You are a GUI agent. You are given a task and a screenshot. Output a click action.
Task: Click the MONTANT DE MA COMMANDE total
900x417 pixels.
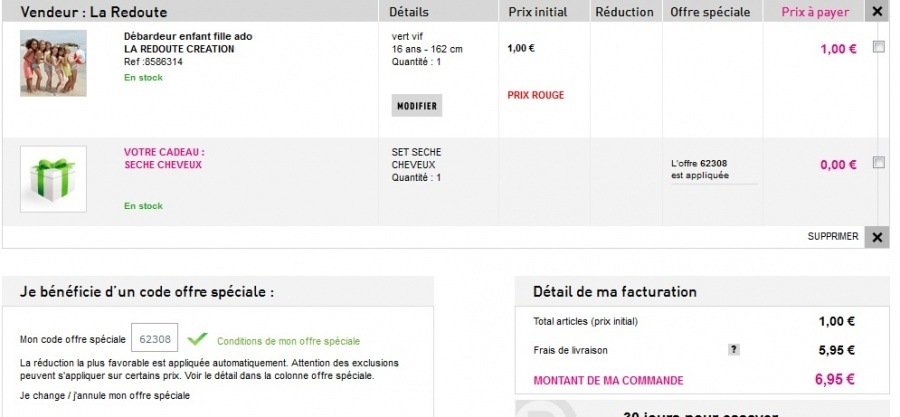click(608, 380)
